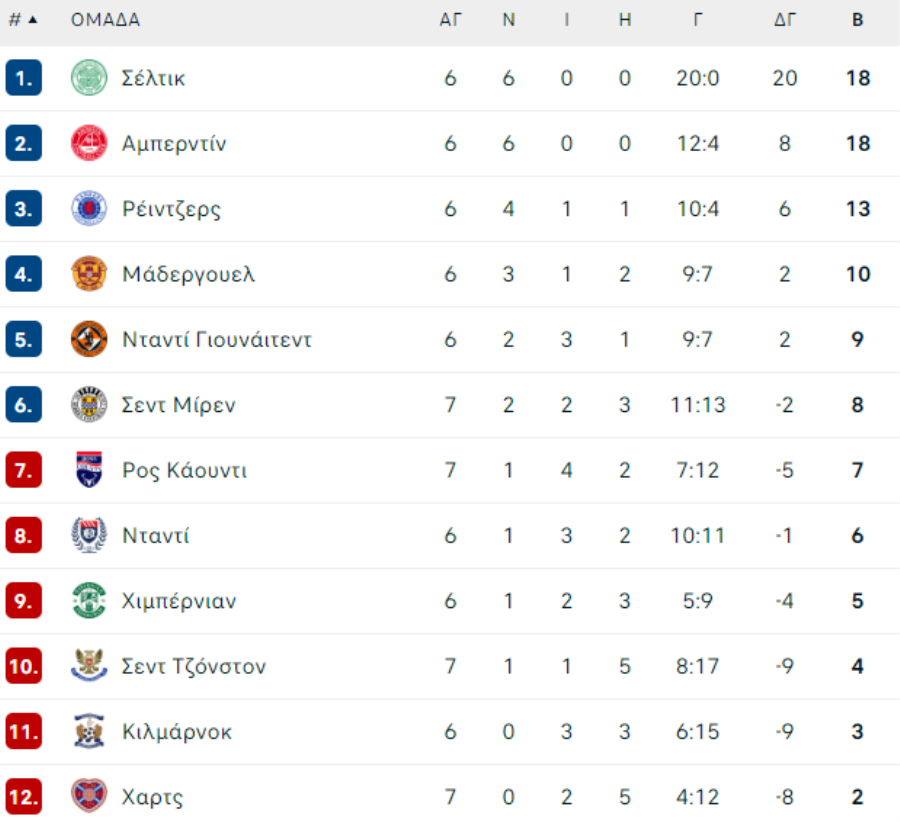Open the Νταντί Γιουνάιτεντ team name
Image resolution: width=900 pixels, height=822 pixels.
point(217,340)
